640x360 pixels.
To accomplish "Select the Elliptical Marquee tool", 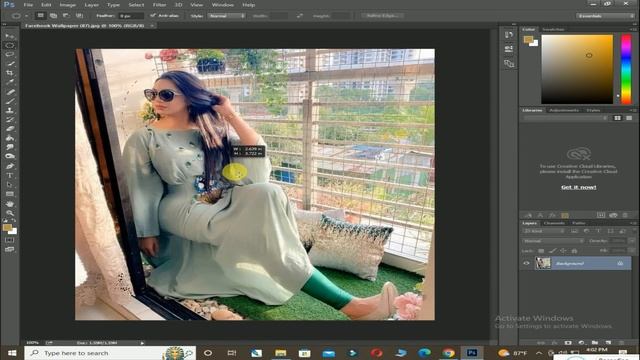I will click(x=10, y=45).
